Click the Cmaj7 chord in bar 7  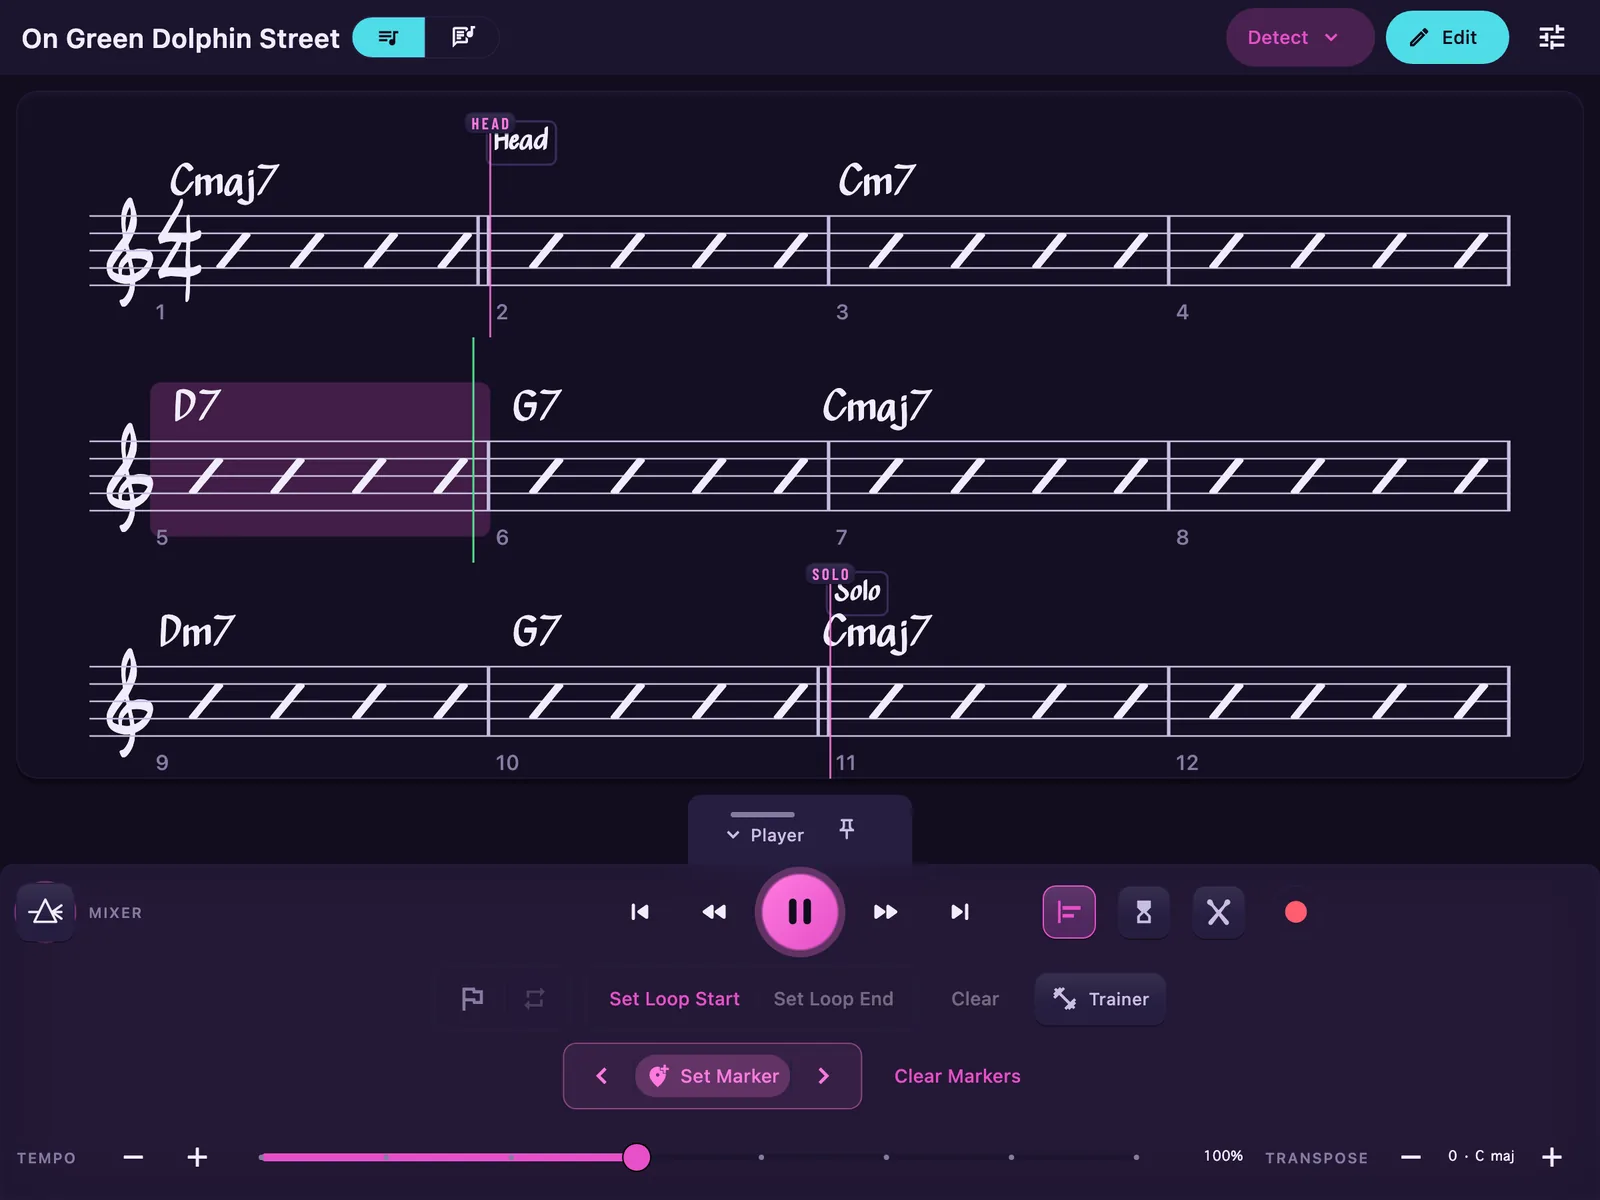[877, 408]
